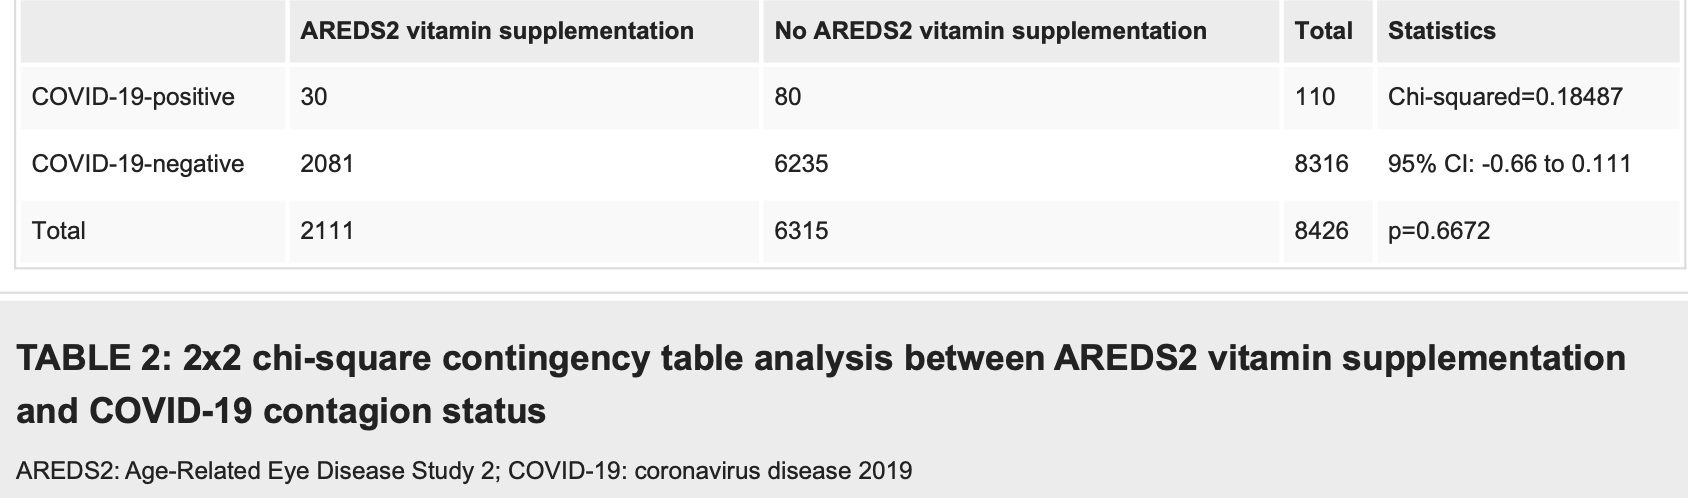Select the cell with value 2081
The image size is (1688, 498).
327,164
